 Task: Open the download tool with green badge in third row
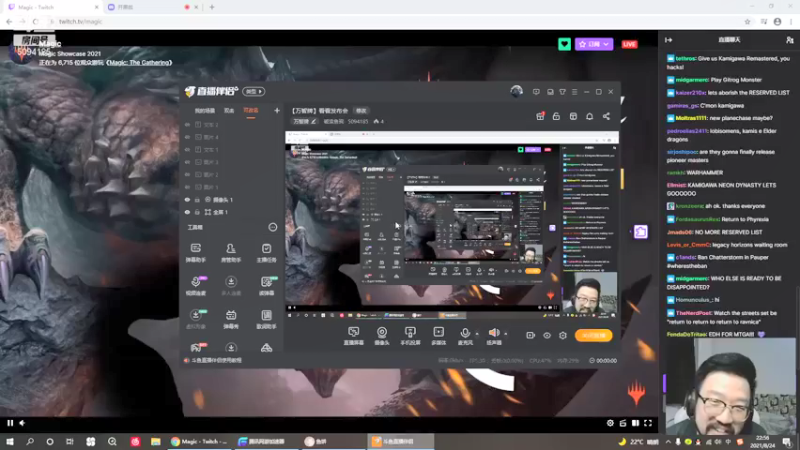(x=196, y=319)
